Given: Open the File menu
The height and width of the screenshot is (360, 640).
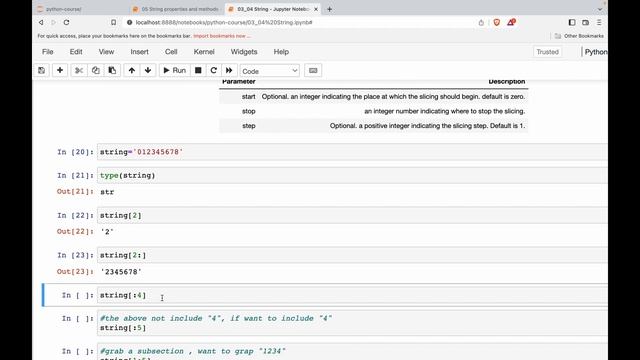Looking at the screenshot, I should coord(48,52).
